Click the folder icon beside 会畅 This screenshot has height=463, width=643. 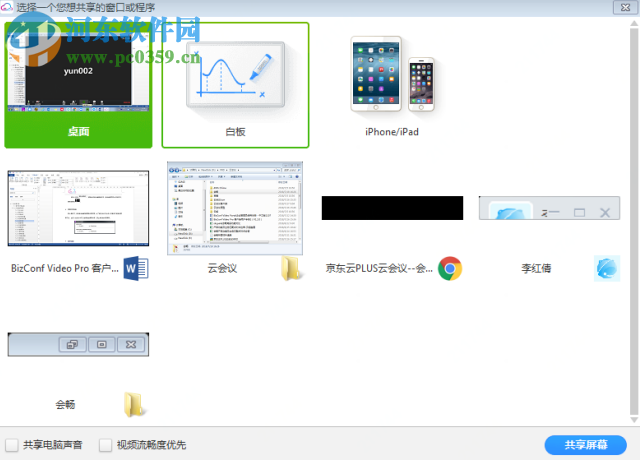point(135,405)
